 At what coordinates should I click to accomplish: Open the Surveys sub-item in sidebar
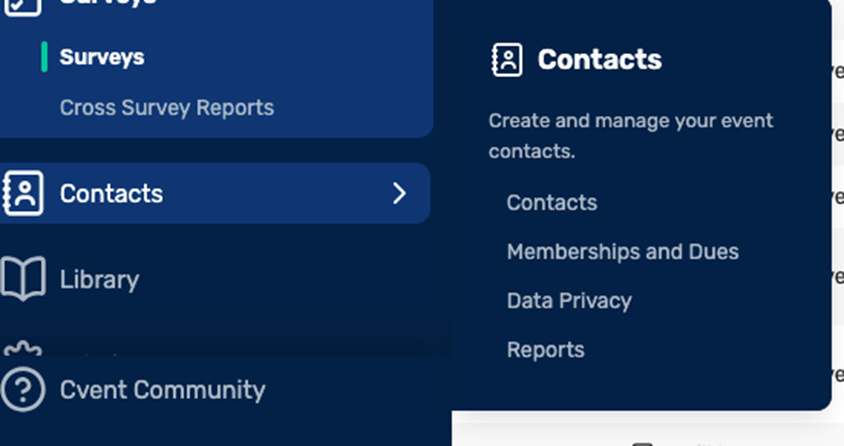click(102, 57)
